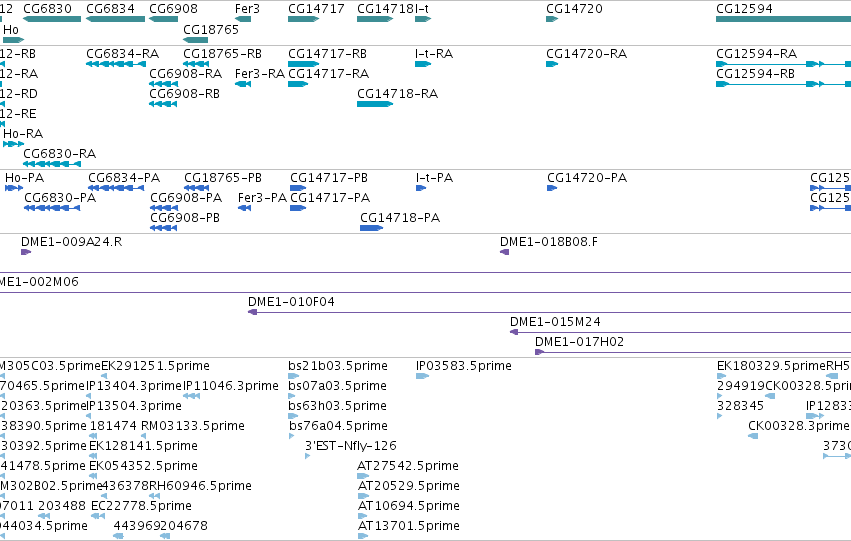Select EST EK128141.5prime
Screen dimensions: 851x541
[93, 456]
